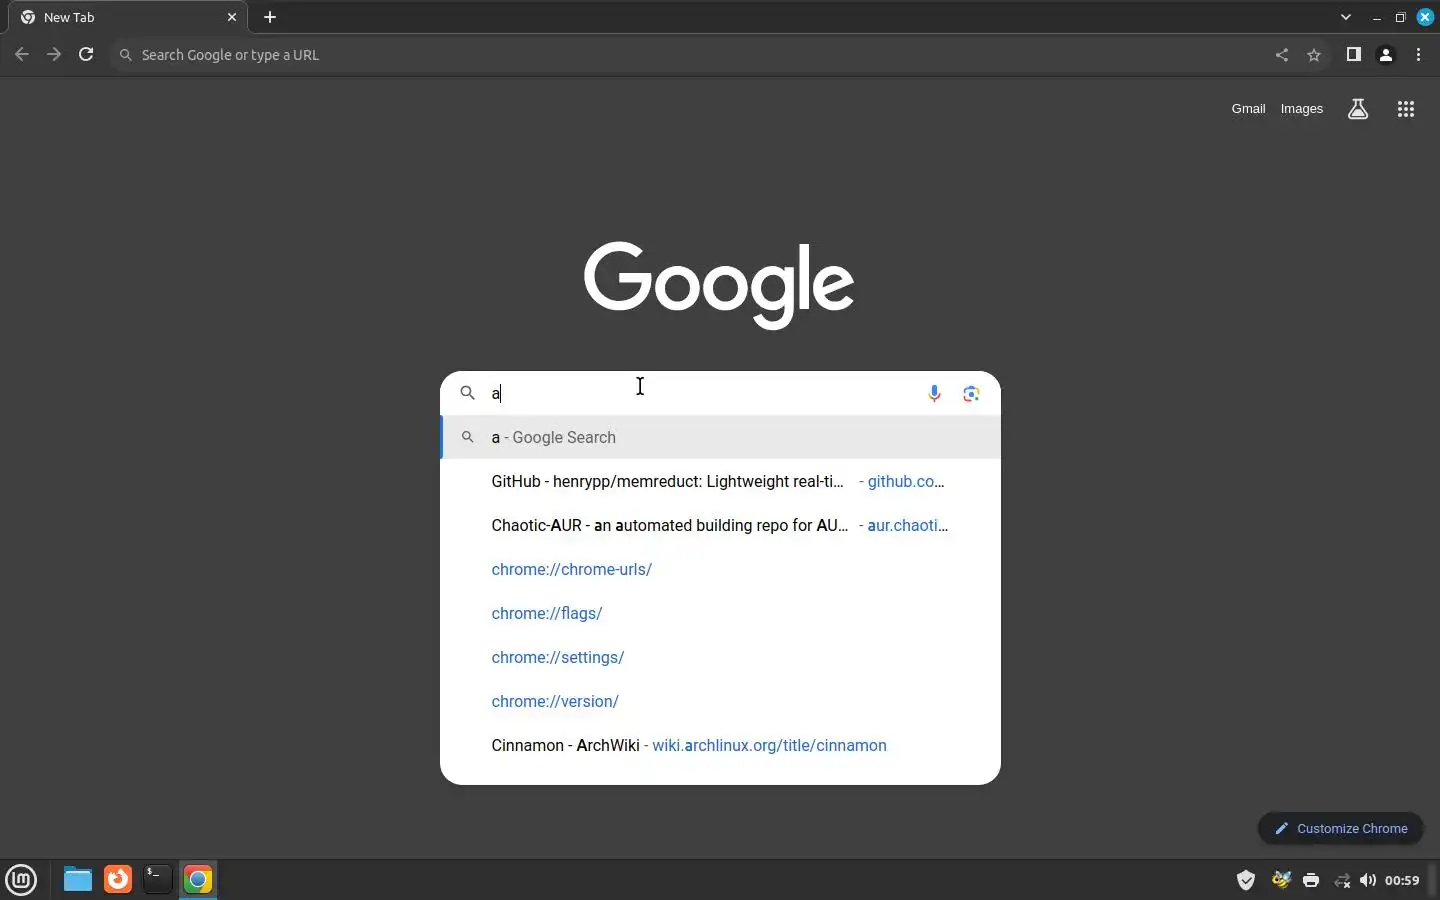Search by image with Lens icon
1440x900 pixels.
(971, 393)
